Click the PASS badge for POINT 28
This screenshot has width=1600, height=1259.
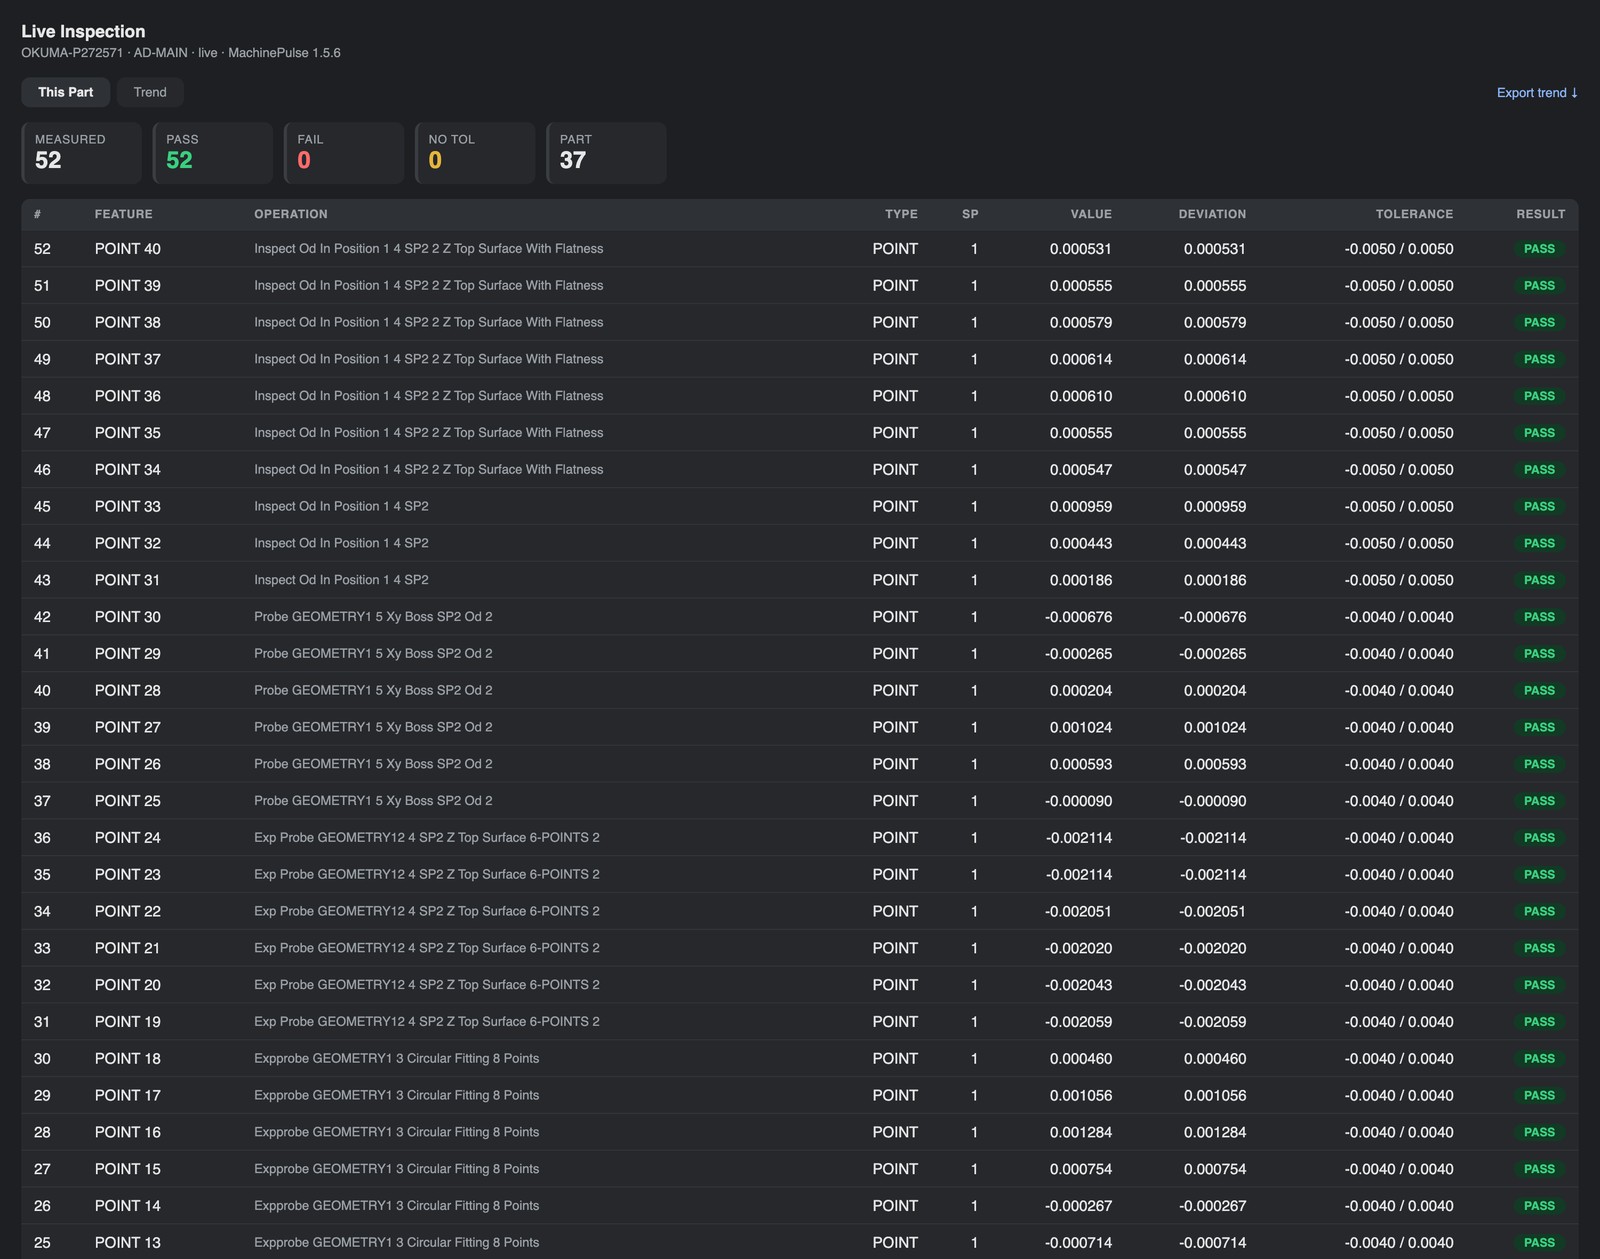point(1539,691)
